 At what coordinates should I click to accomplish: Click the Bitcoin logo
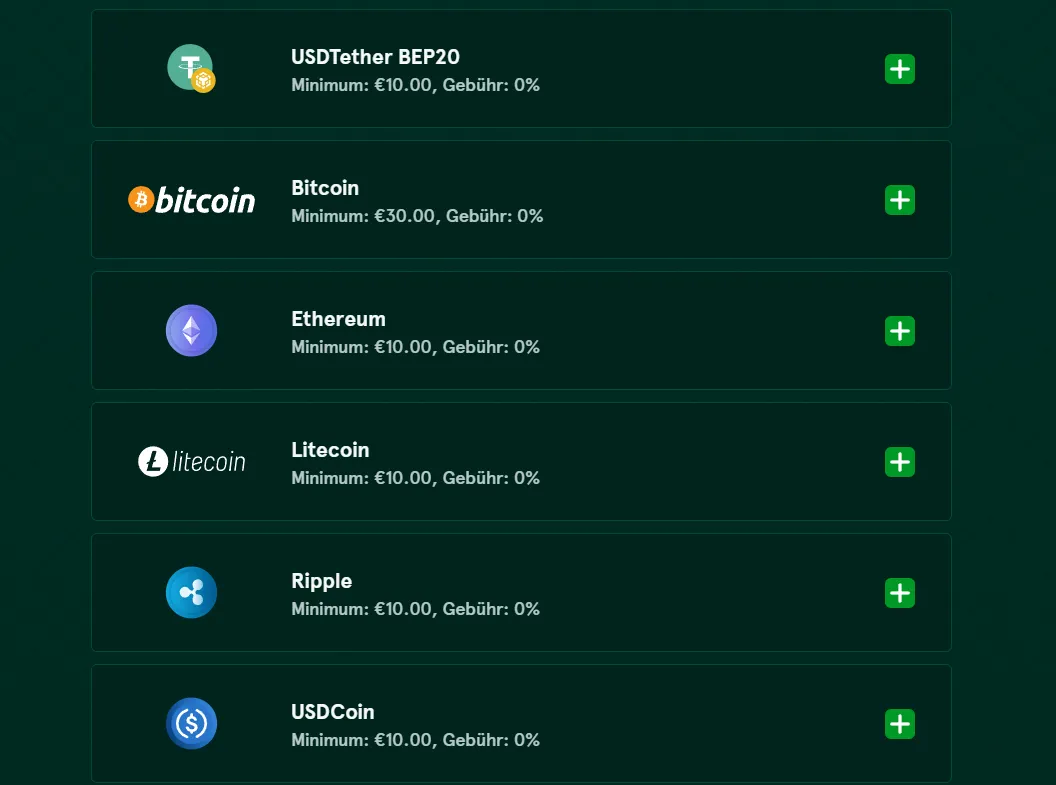click(191, 200)
